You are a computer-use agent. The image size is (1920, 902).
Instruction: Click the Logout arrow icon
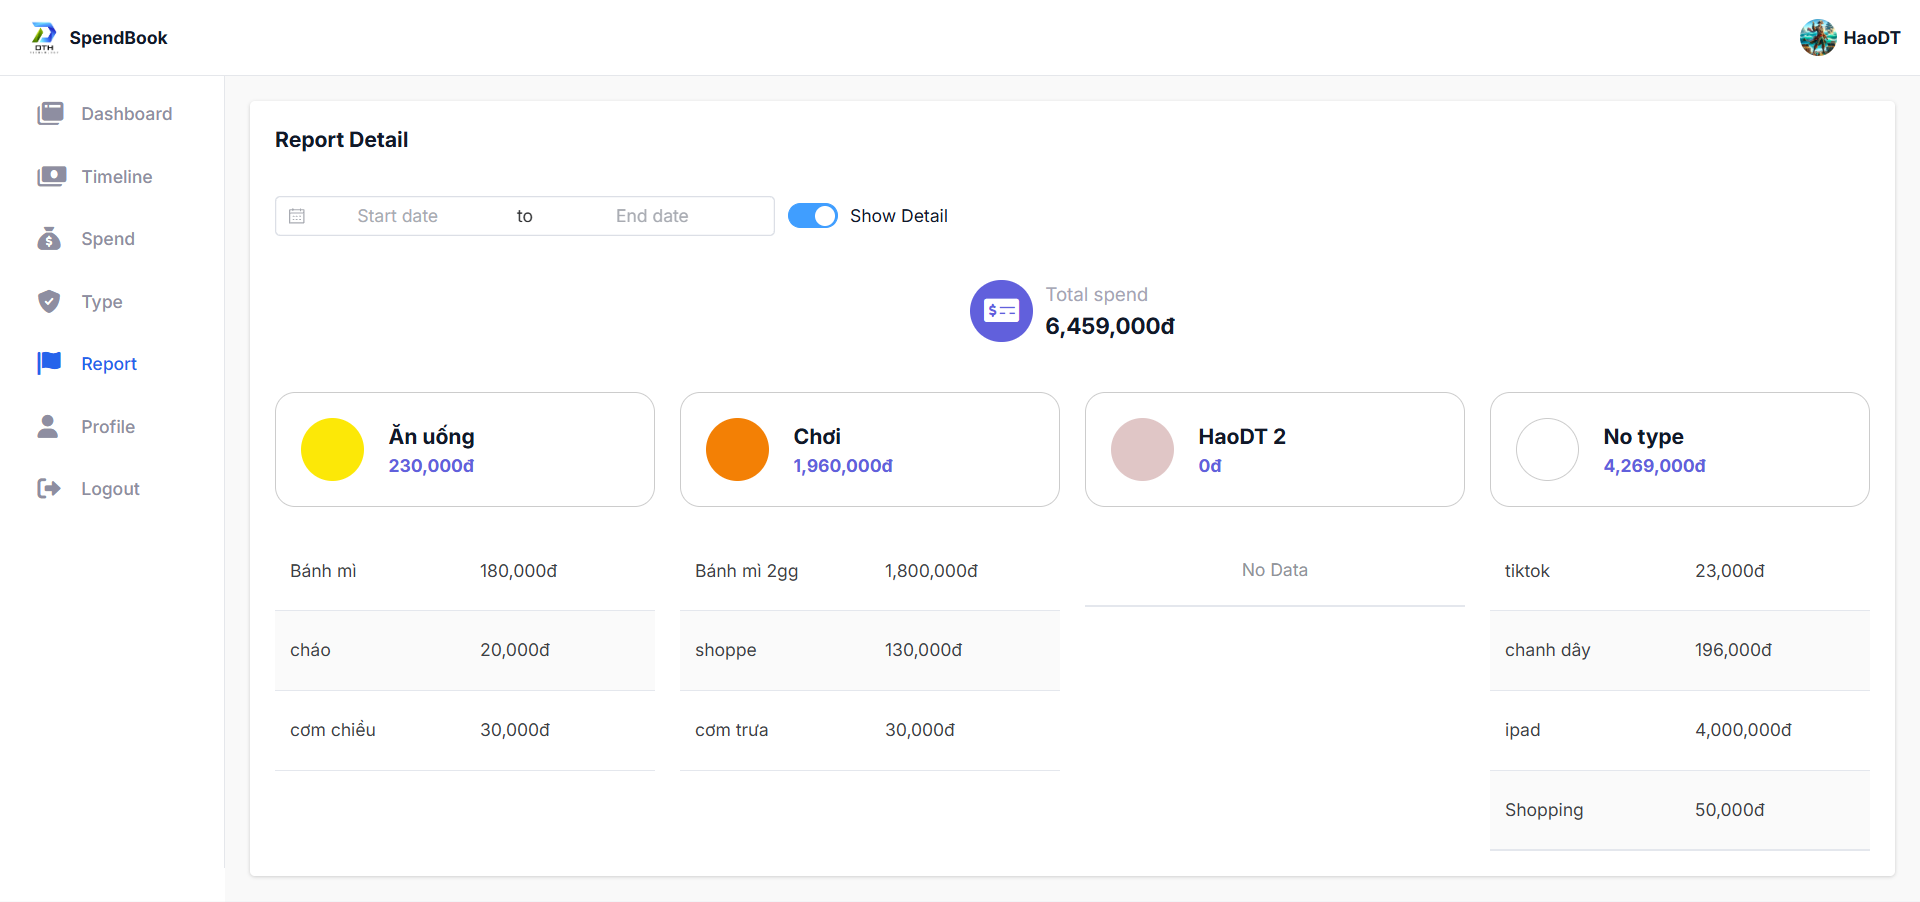[x=49, y=488]
